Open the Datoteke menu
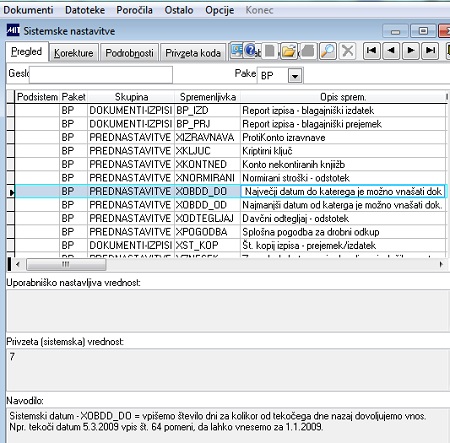This screenshot has width=450, height=443. pos(85,10)
